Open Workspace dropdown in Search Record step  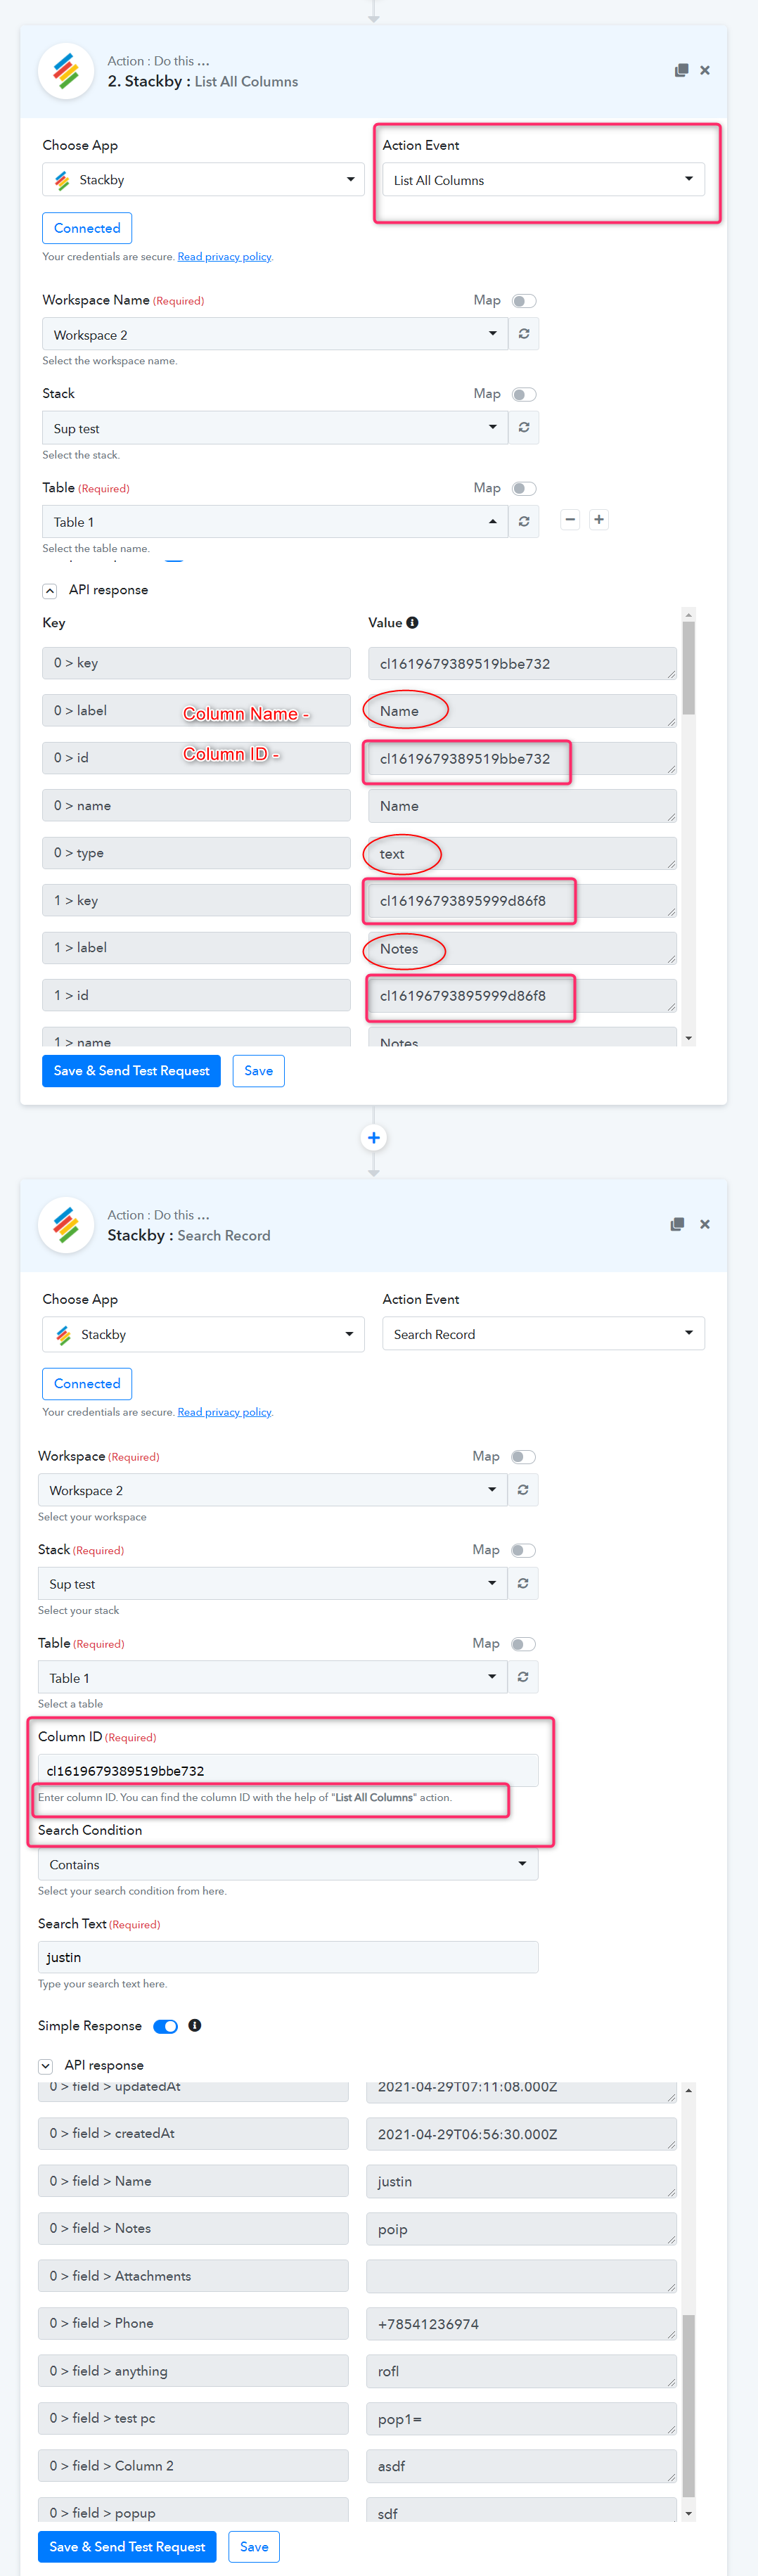point(273,1490)
